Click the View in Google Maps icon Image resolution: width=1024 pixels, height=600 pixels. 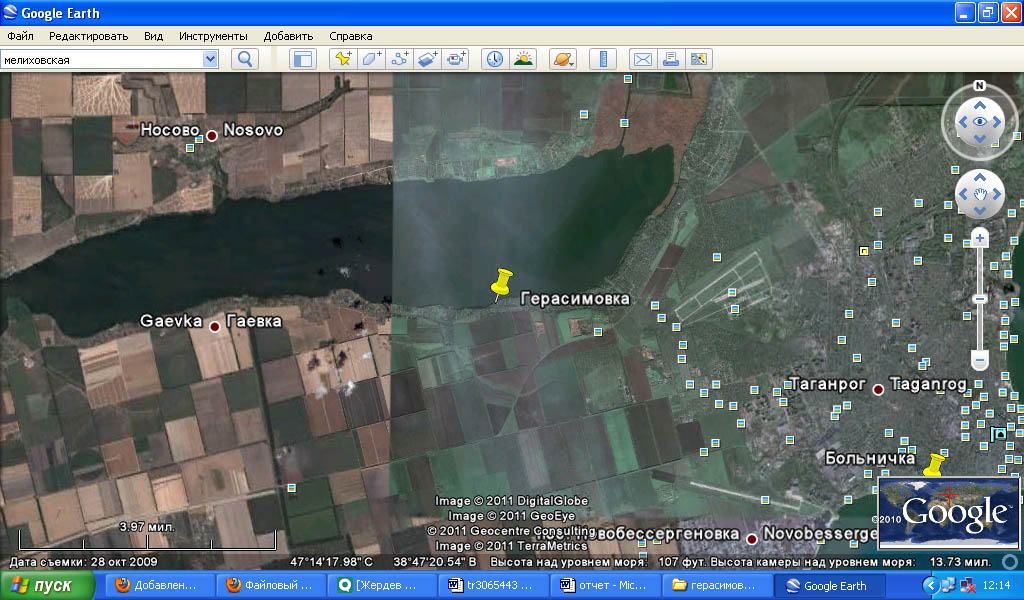point(699,59)
